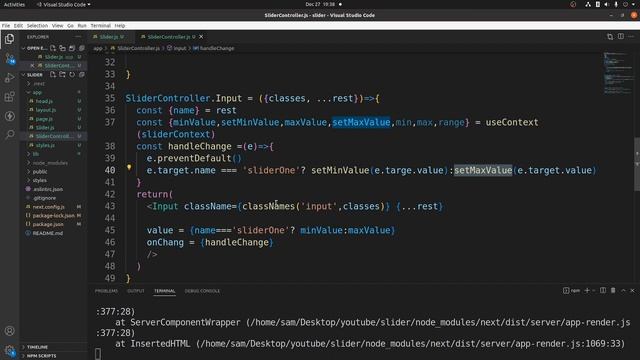Viewport: 640px width, 360px height.
Task: Open Accounts menu in activity bar
Action: (x=9, y=331)
